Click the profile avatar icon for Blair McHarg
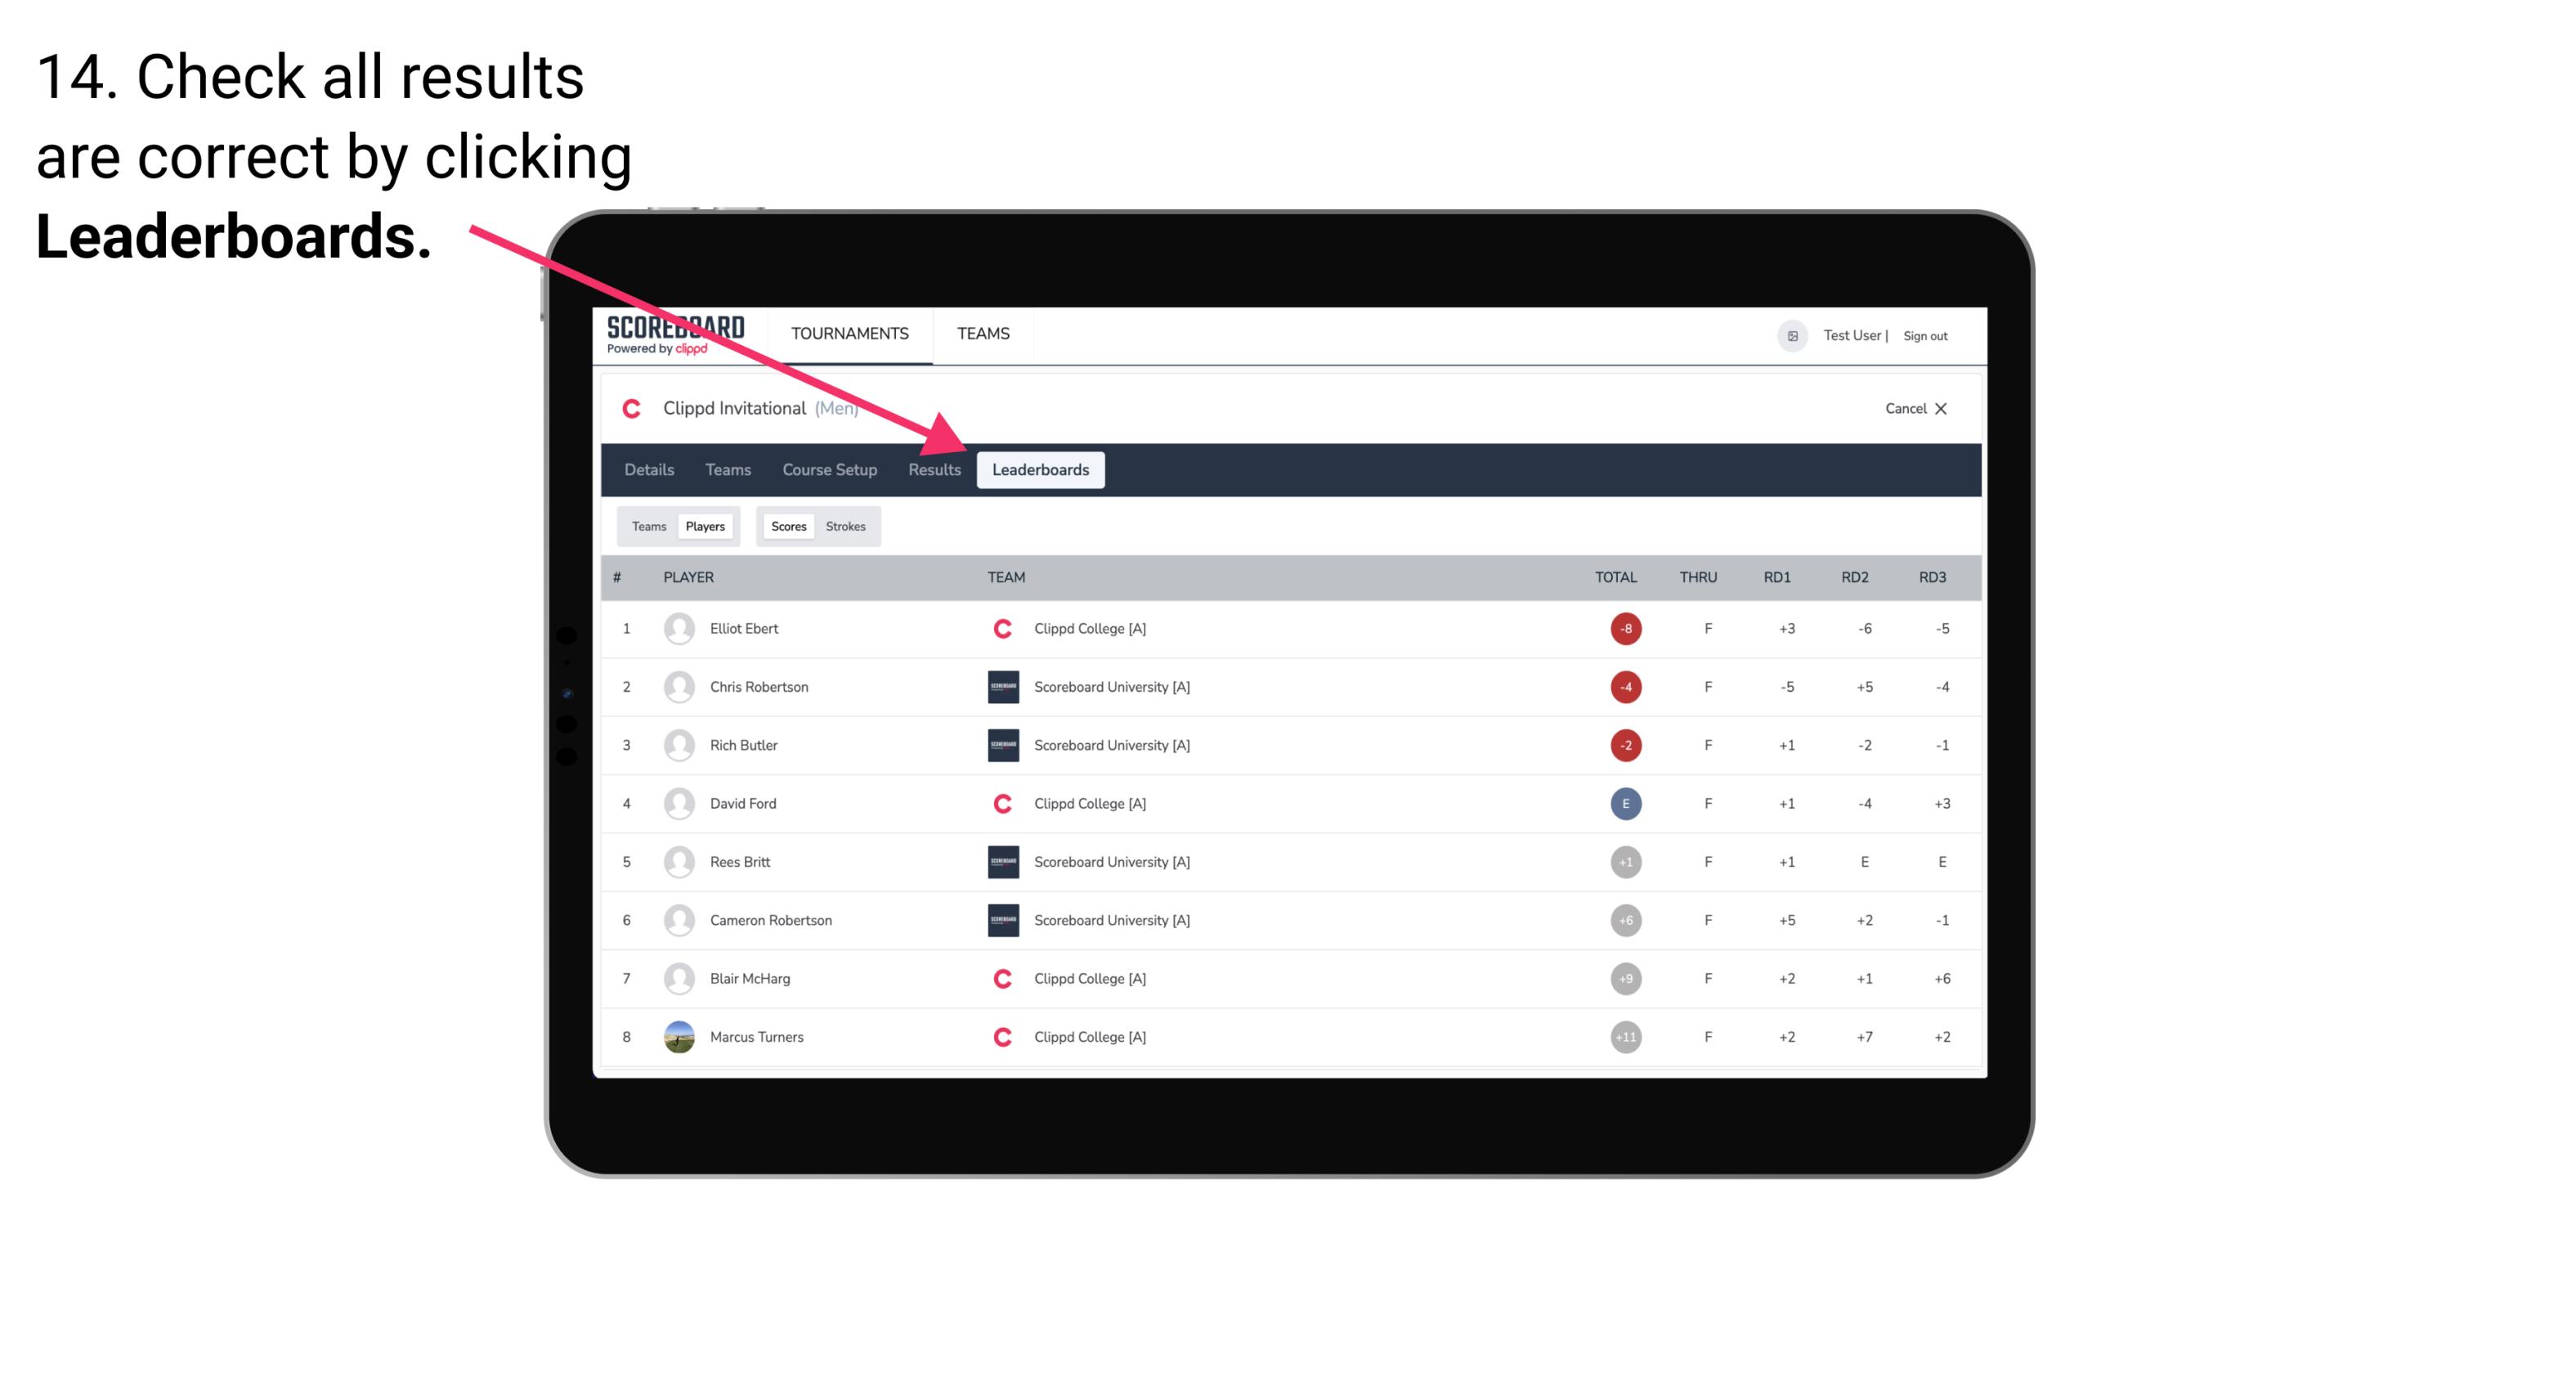The image size is (2576, 1386). [679, 978]
